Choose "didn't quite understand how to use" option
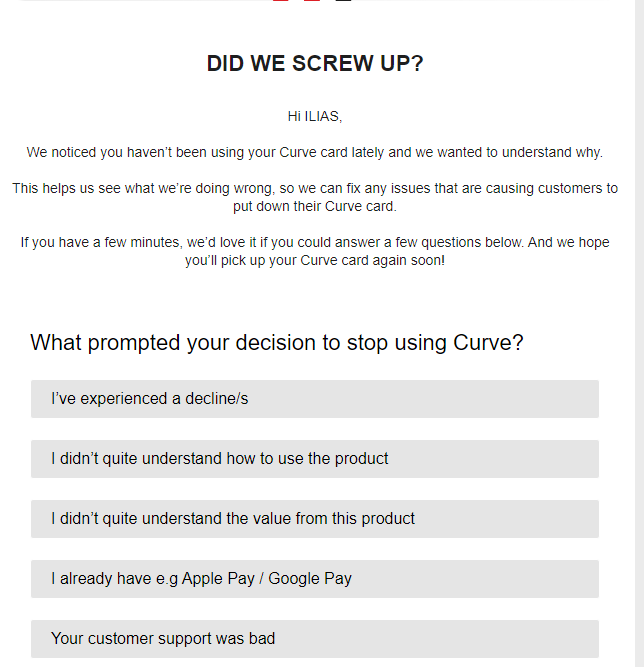This screenshot has width=644, height=667. pos(315,459)
